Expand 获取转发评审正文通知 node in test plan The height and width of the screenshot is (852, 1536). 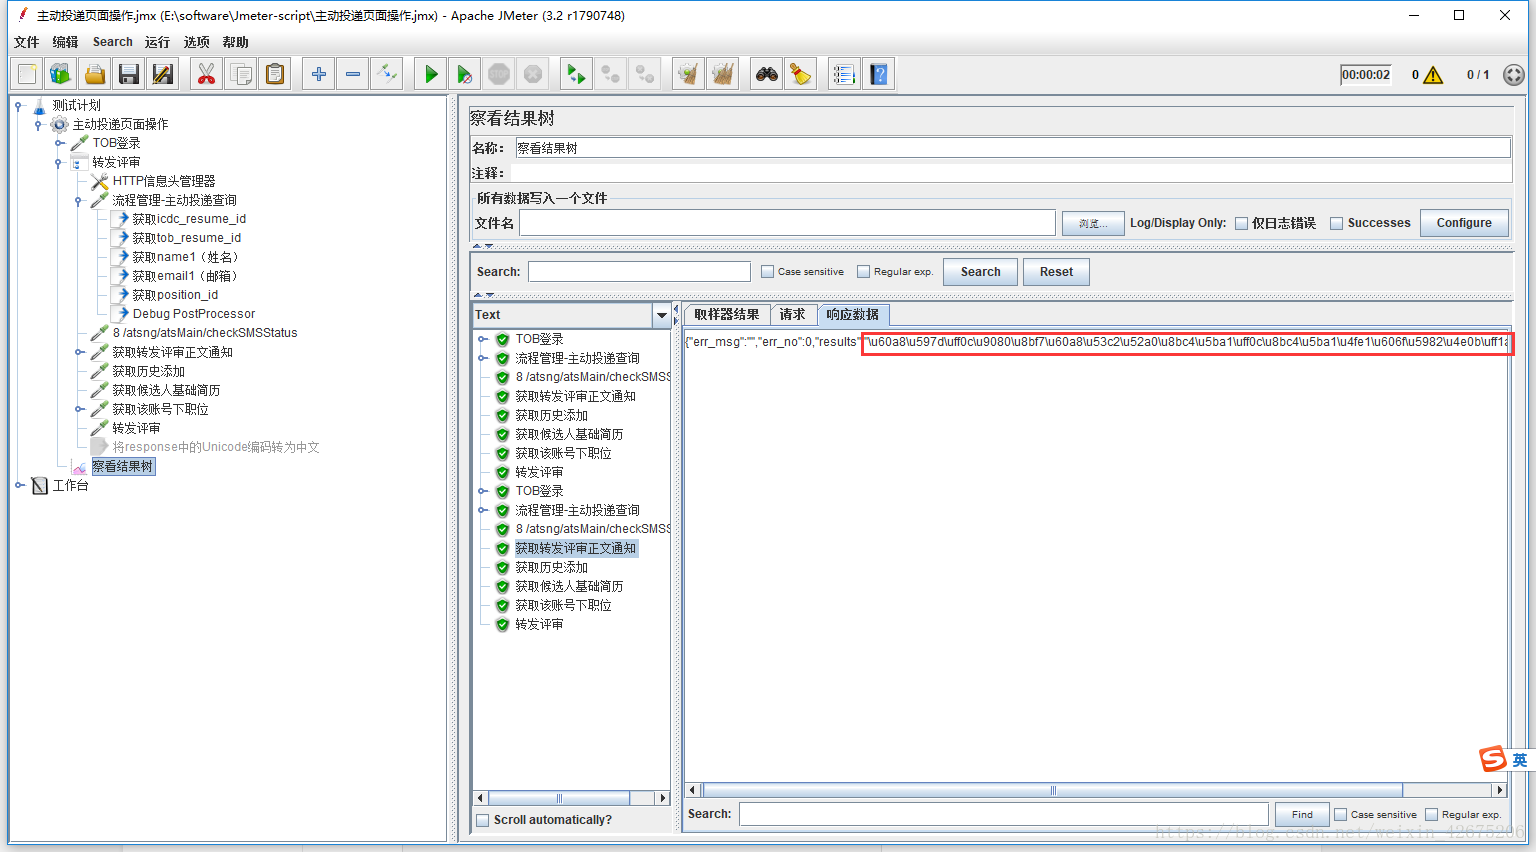pos(79,352)
